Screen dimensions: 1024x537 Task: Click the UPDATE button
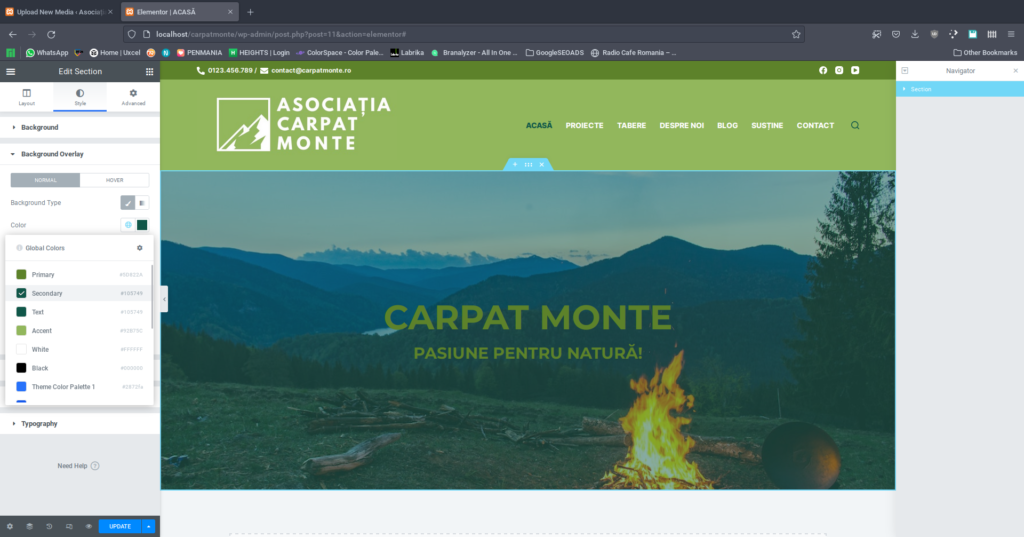(x=120, y=527)
